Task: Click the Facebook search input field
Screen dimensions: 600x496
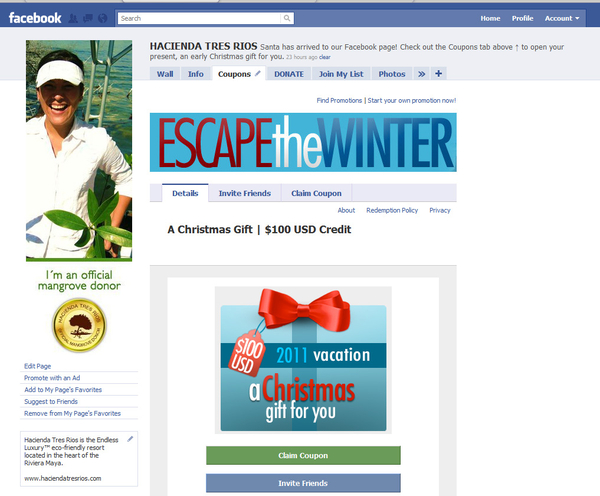Action: pos(200,18)
